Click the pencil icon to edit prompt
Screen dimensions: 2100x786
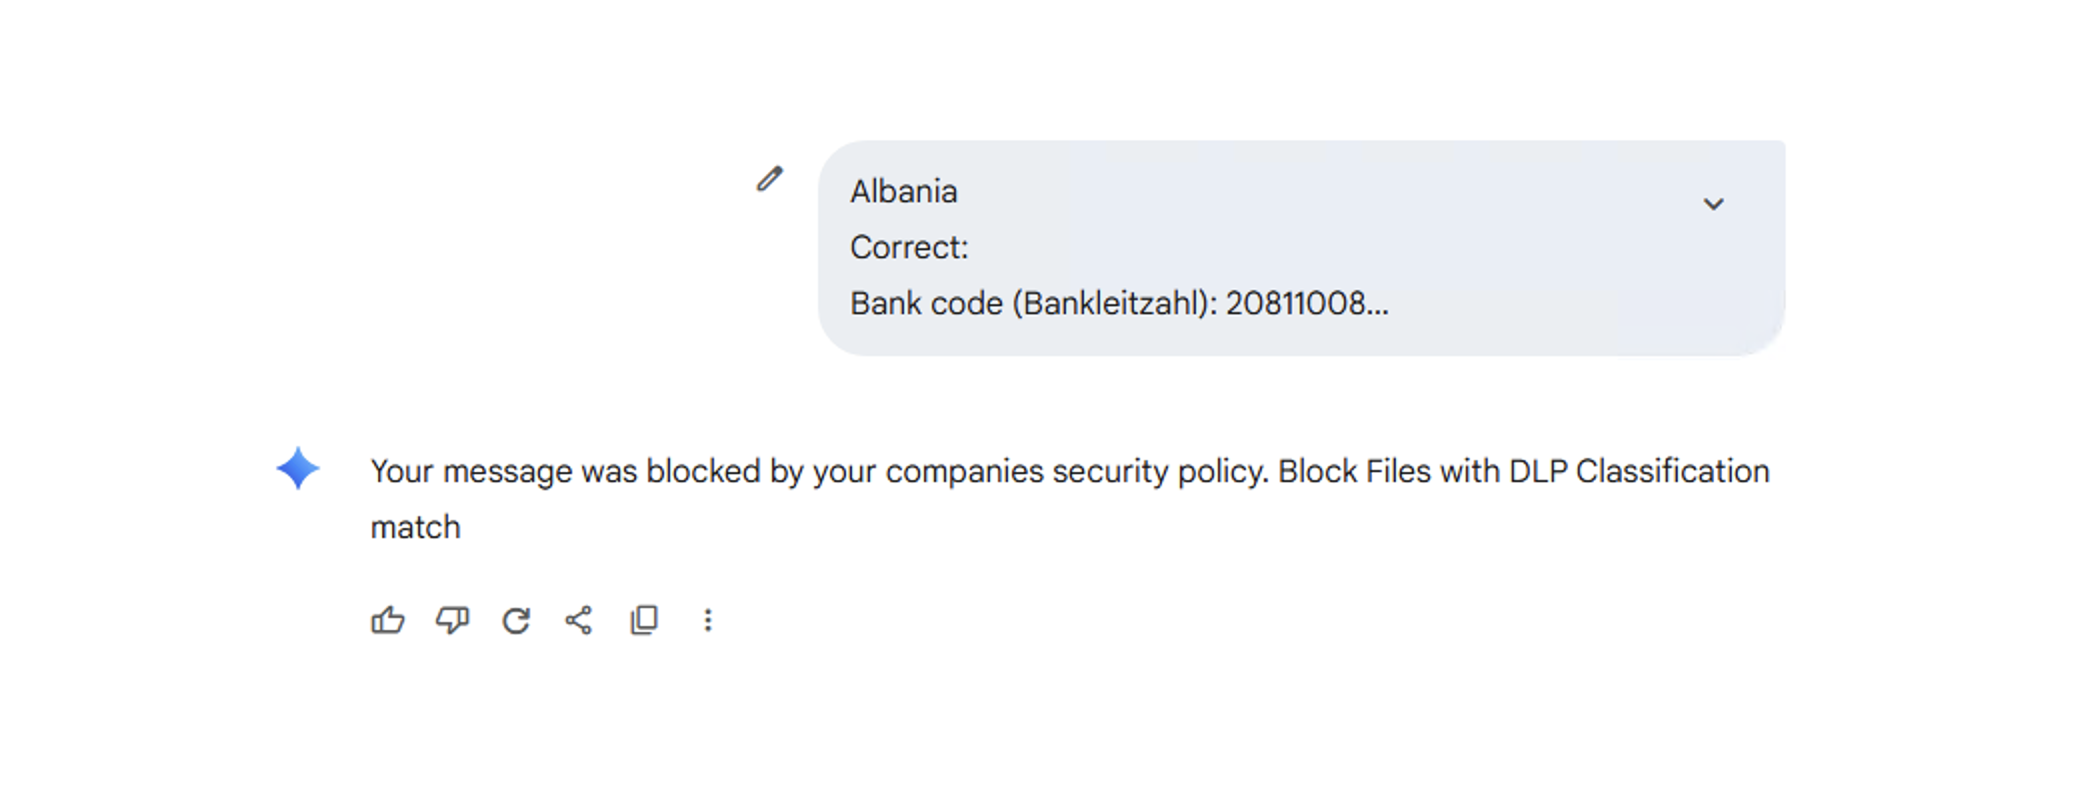[x=769, y=179]
